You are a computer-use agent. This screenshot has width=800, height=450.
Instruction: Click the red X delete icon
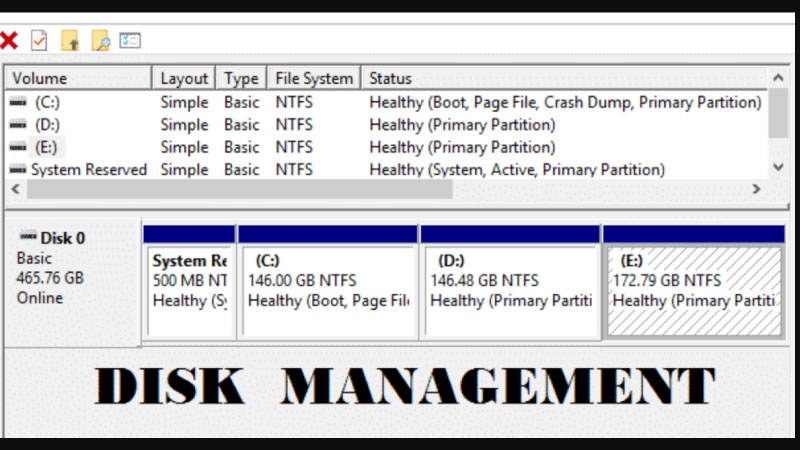[x=9, y=41]
